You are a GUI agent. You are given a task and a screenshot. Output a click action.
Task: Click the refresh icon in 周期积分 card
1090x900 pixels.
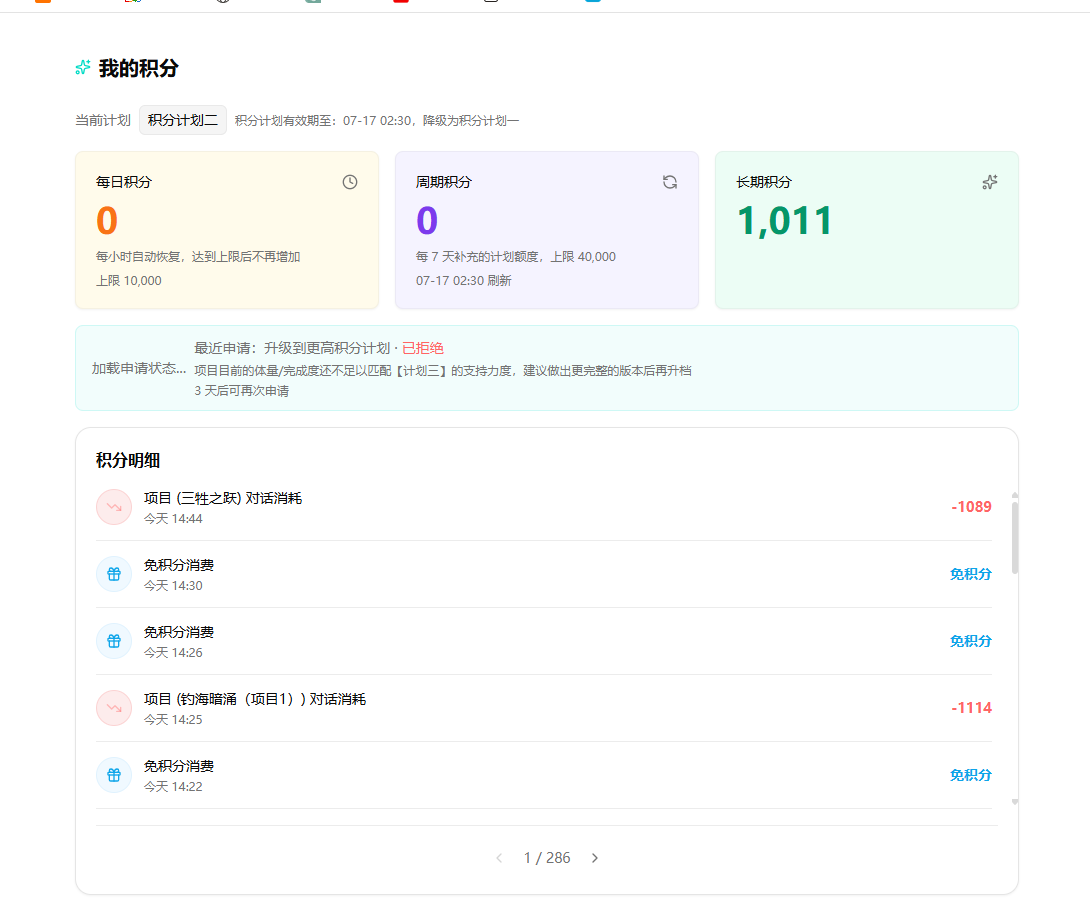669,182
